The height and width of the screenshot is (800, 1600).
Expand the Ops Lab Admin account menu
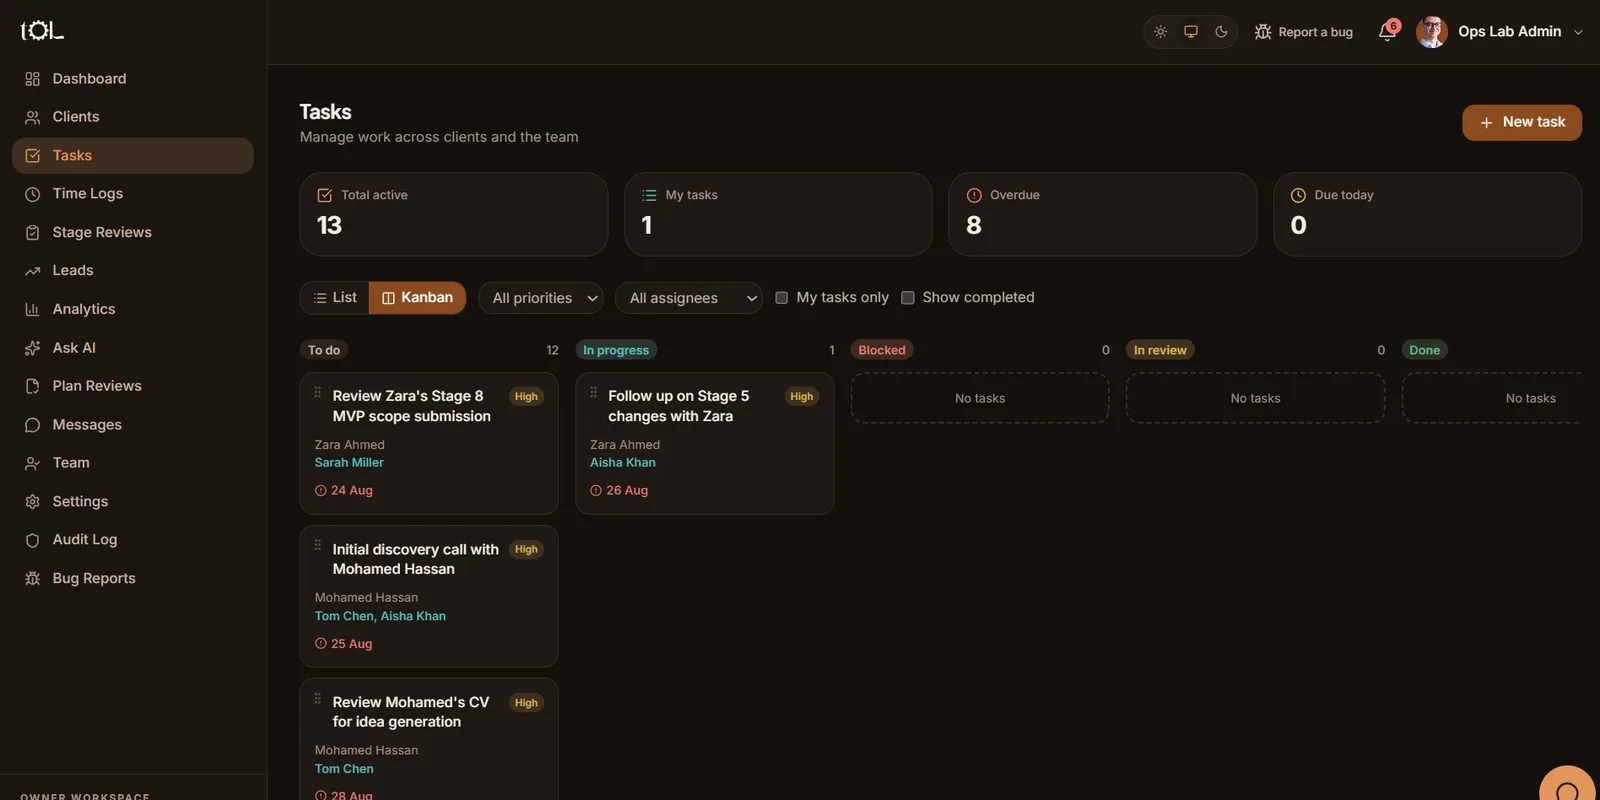coord(1578,32)
